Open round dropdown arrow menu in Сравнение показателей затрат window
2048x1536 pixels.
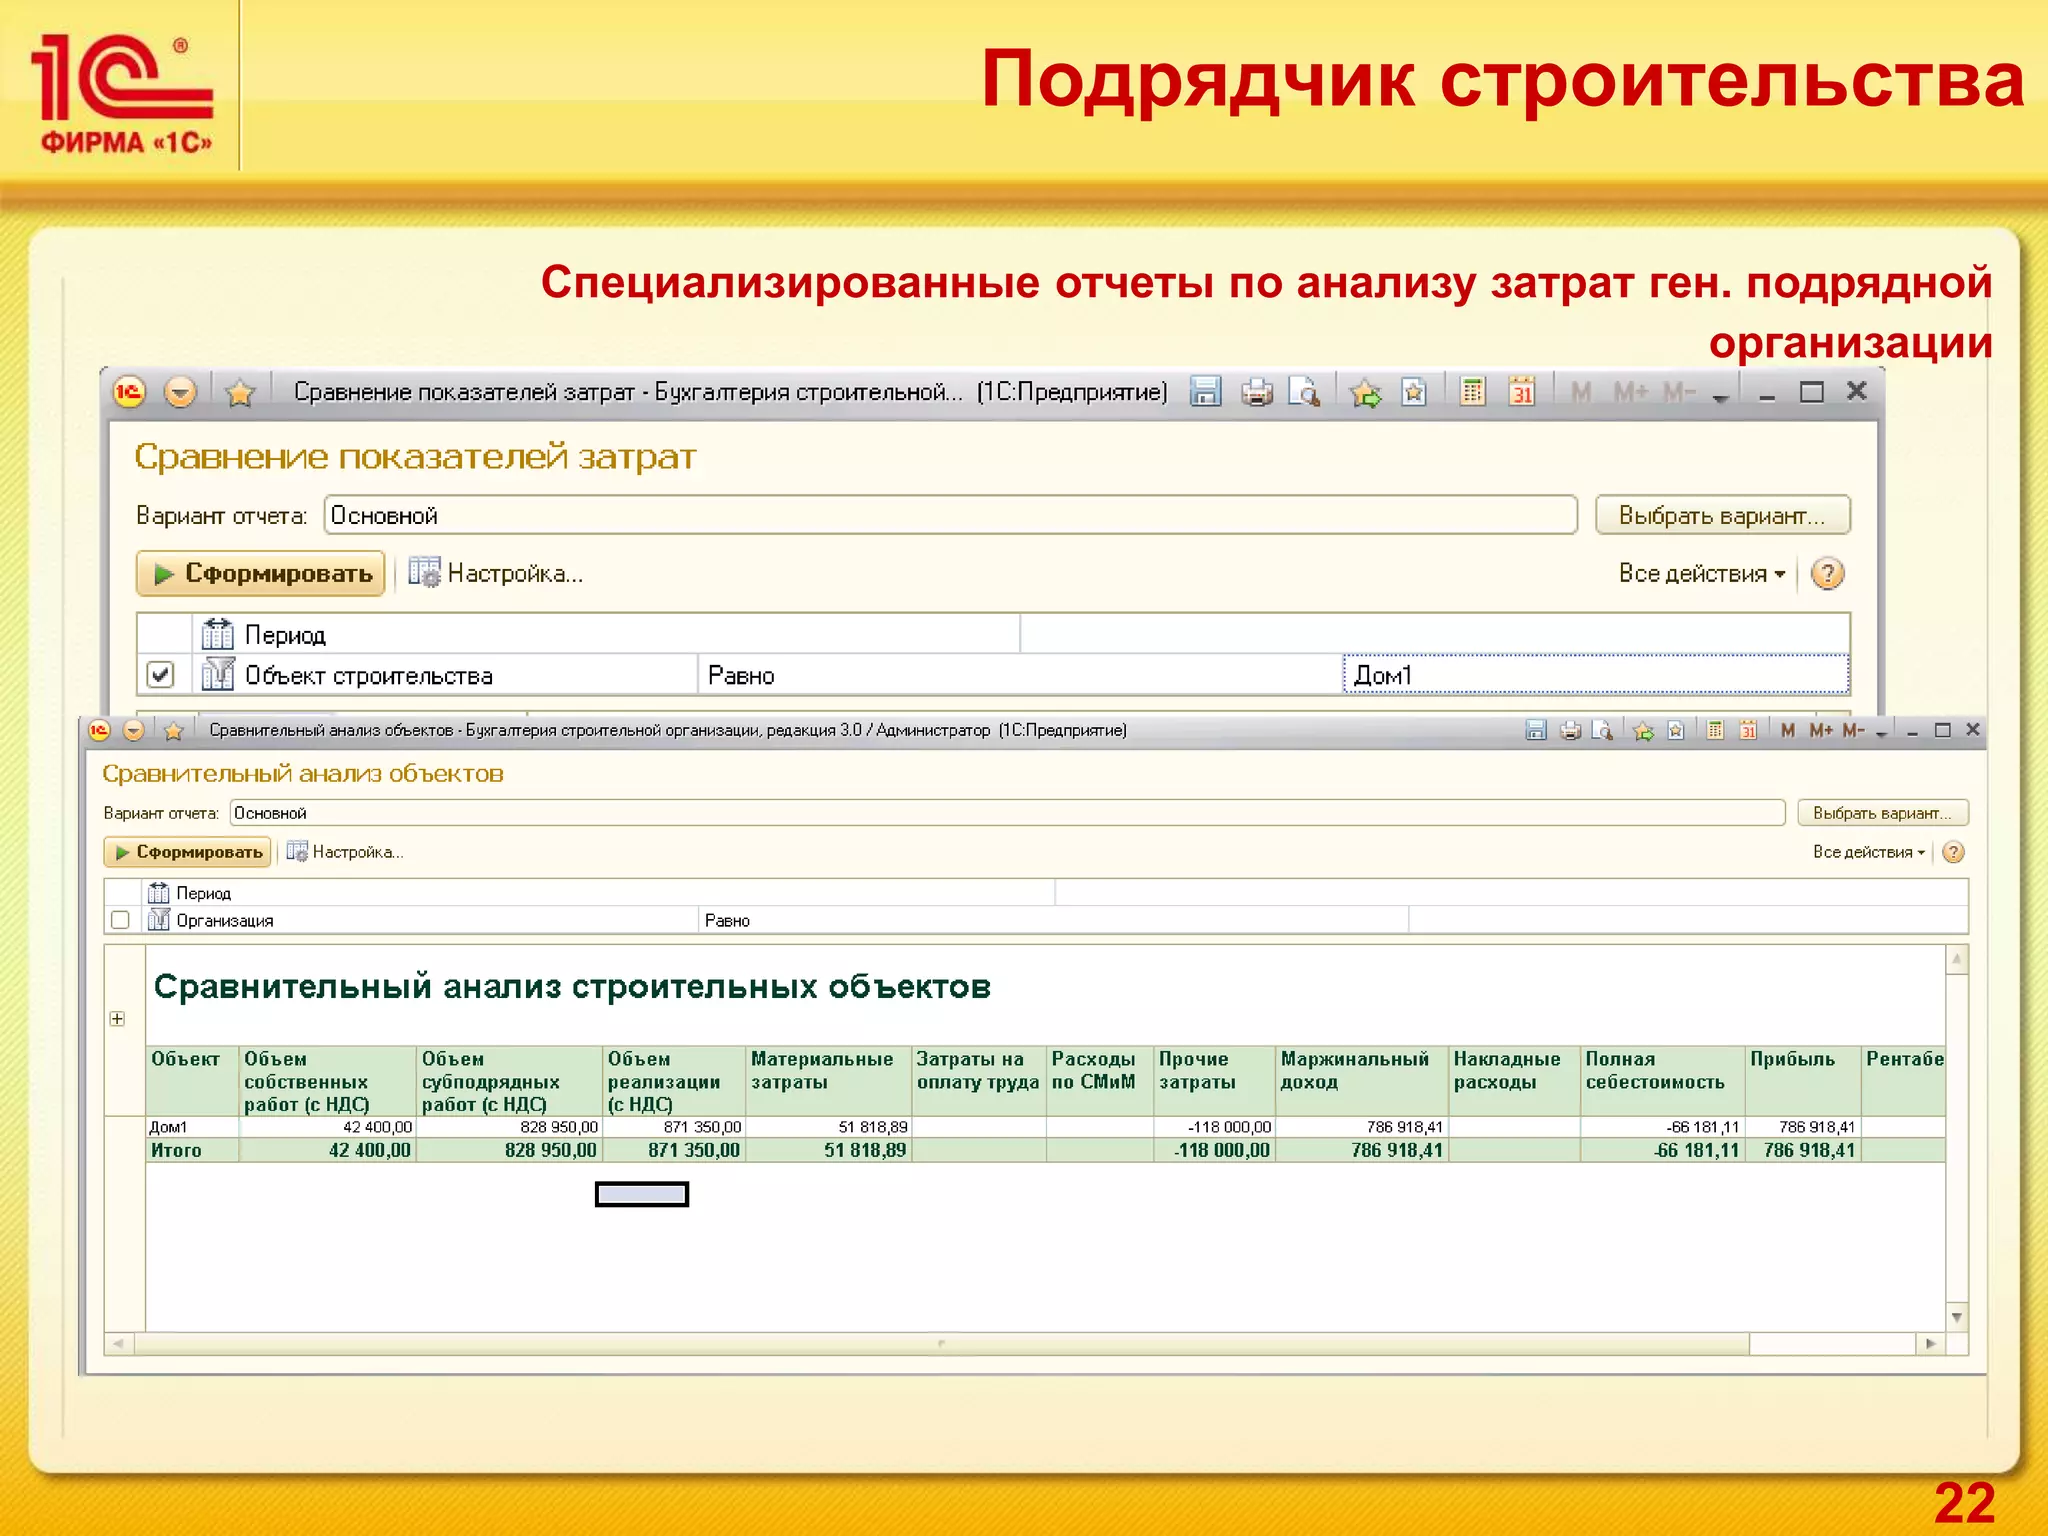180,392
